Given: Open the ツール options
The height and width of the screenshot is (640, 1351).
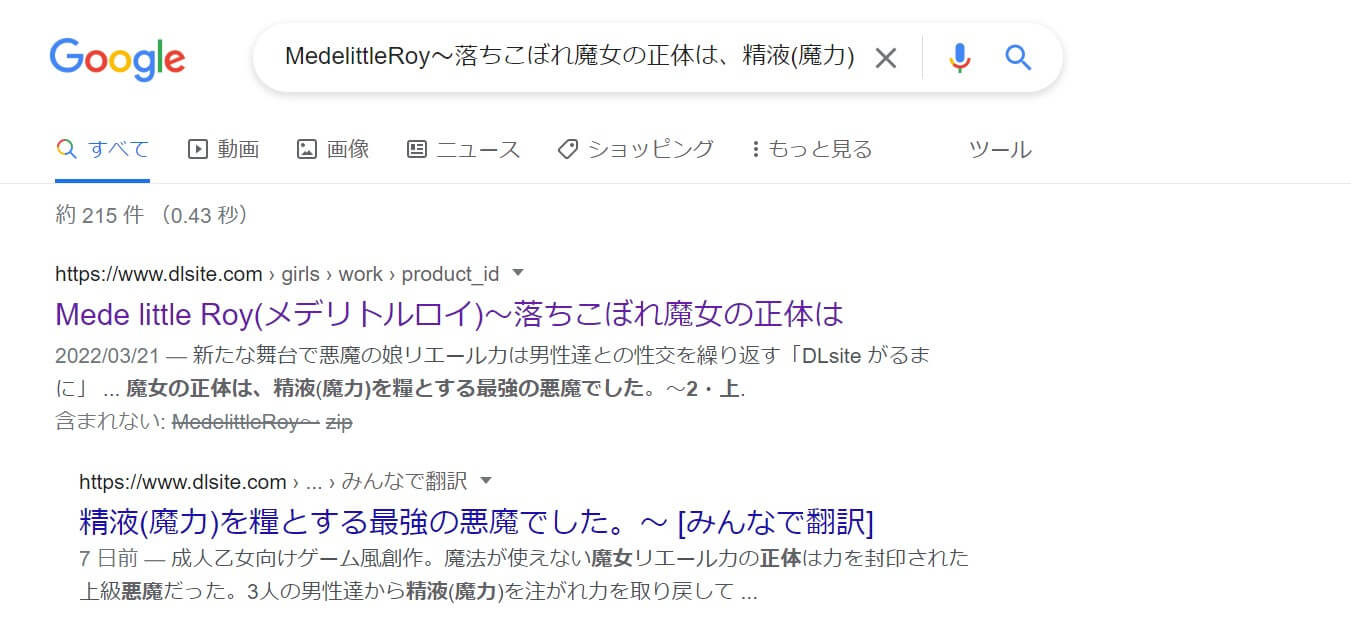Looking at the screenshot, I should coord(1000,150).
